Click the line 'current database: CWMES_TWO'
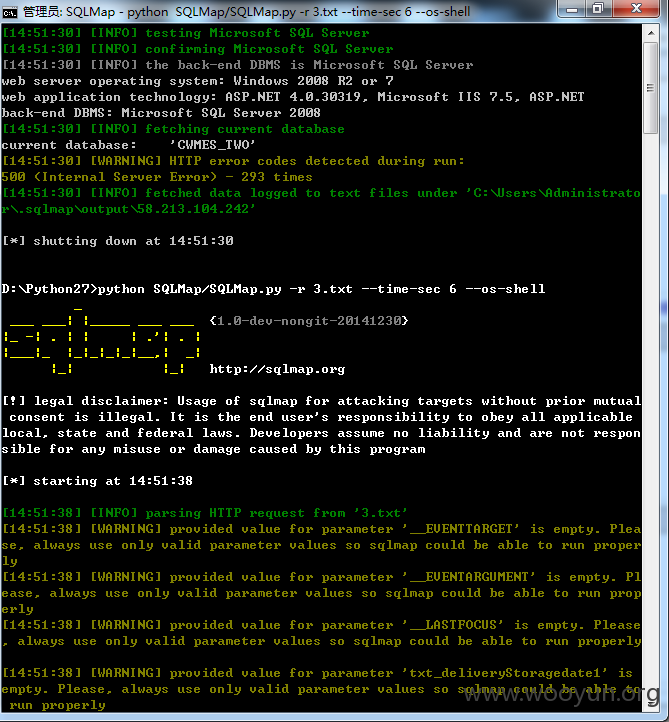Viewport: 669px width, 722px height. click(128, 145)
